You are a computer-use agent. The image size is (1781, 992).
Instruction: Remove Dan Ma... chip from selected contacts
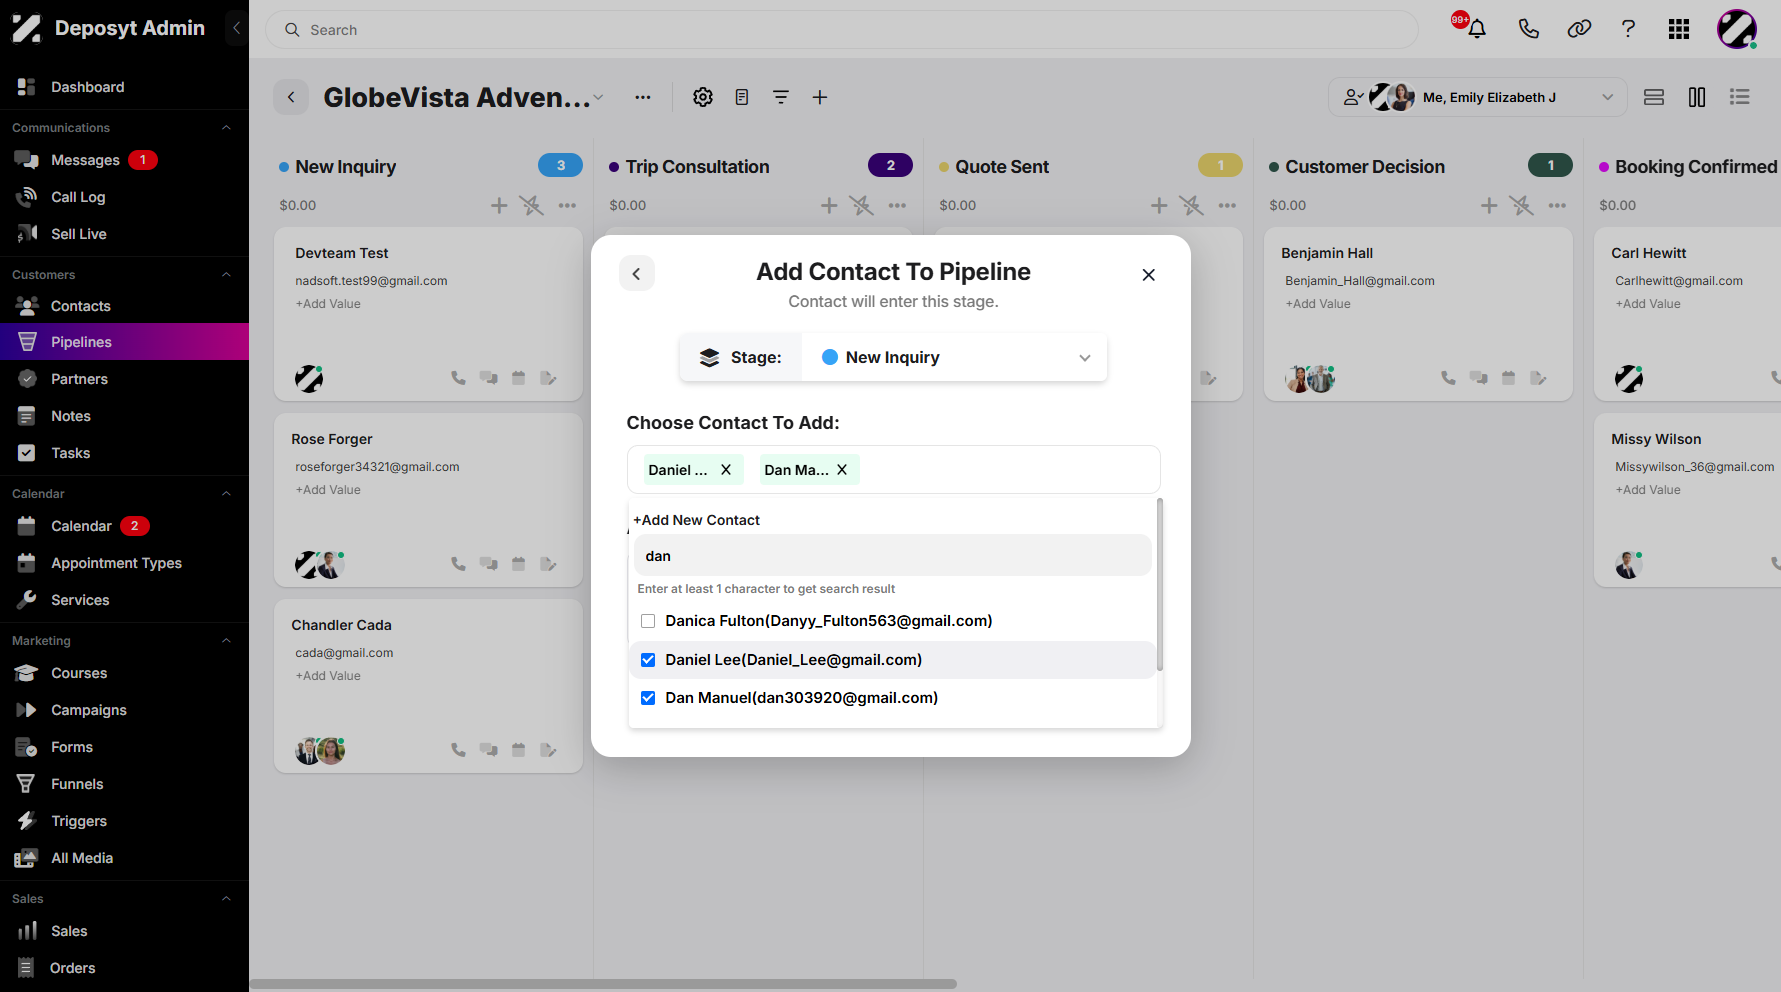coord(842,470)
